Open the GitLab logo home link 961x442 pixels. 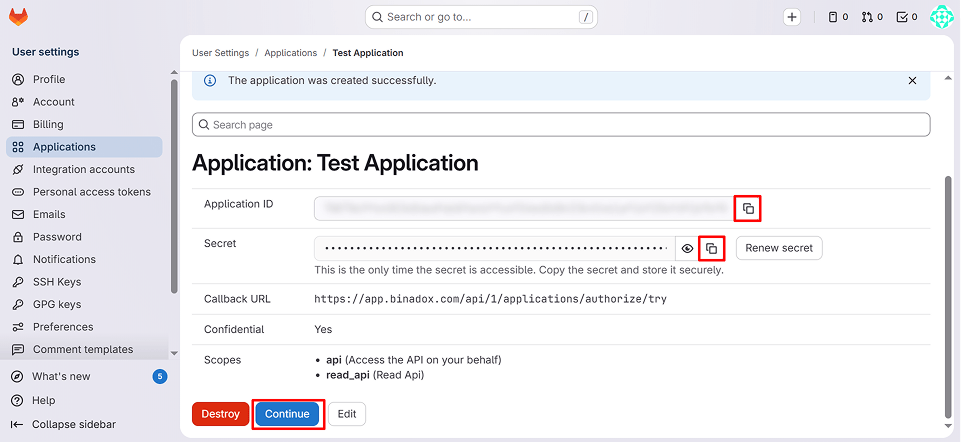point(18,17)
